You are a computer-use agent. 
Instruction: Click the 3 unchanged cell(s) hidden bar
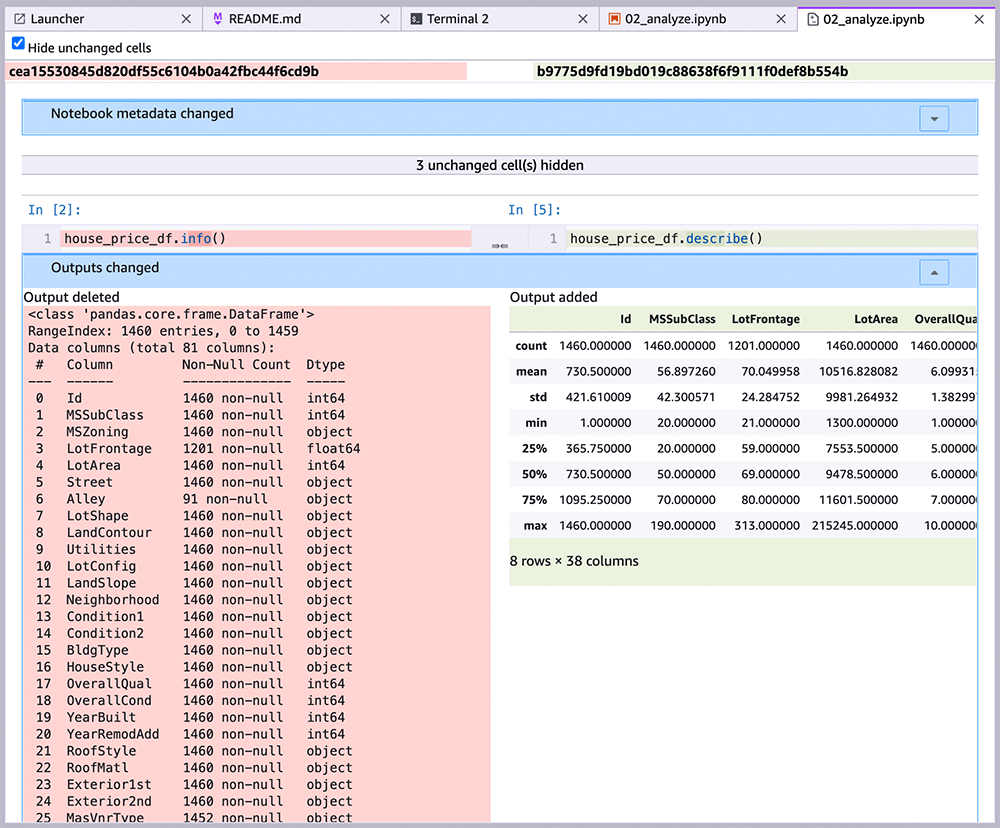tap(500, 165)
